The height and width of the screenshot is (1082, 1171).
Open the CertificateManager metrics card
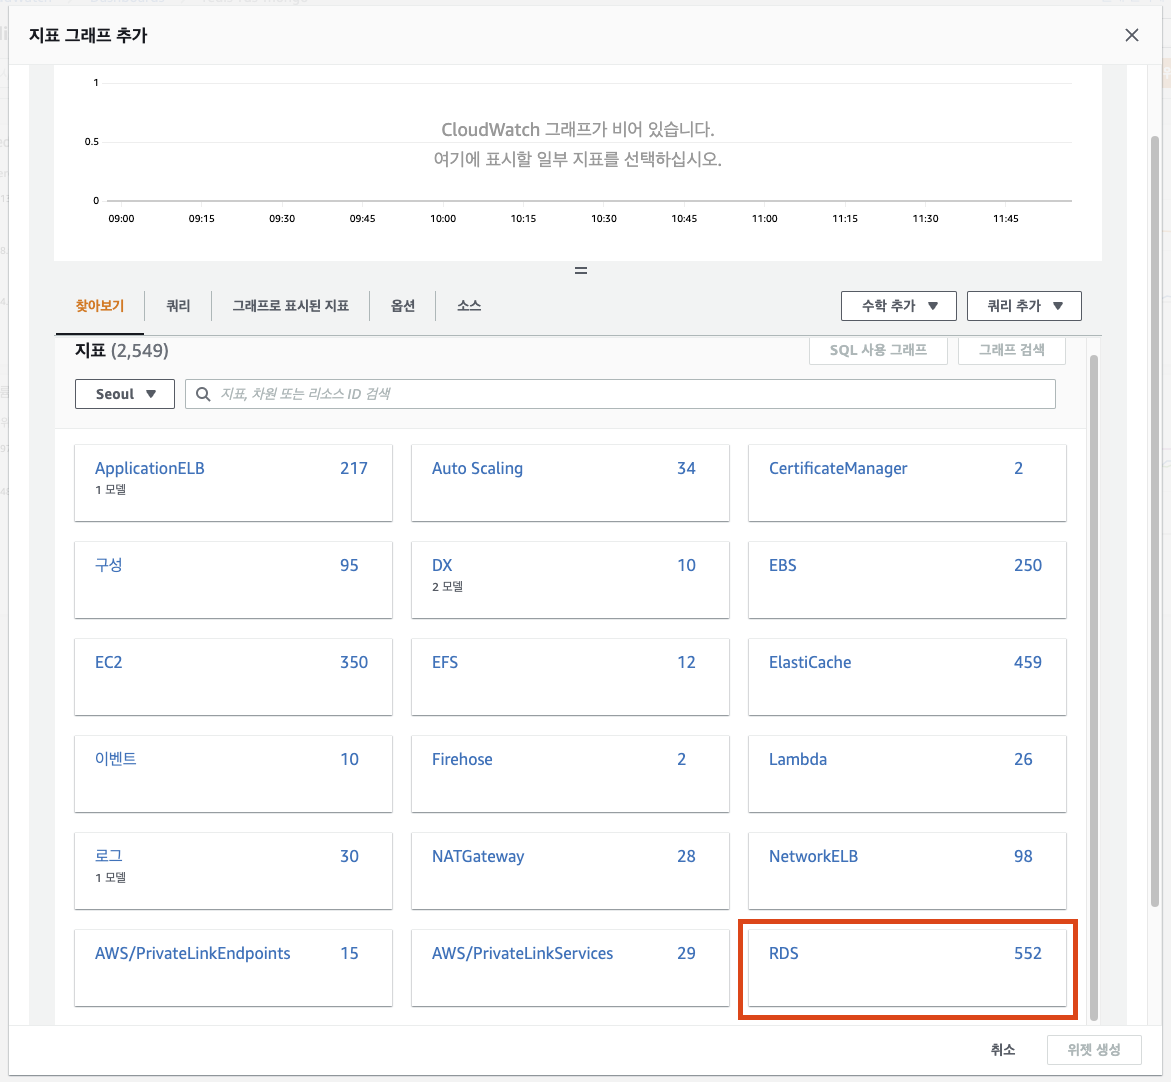(907, 482)
